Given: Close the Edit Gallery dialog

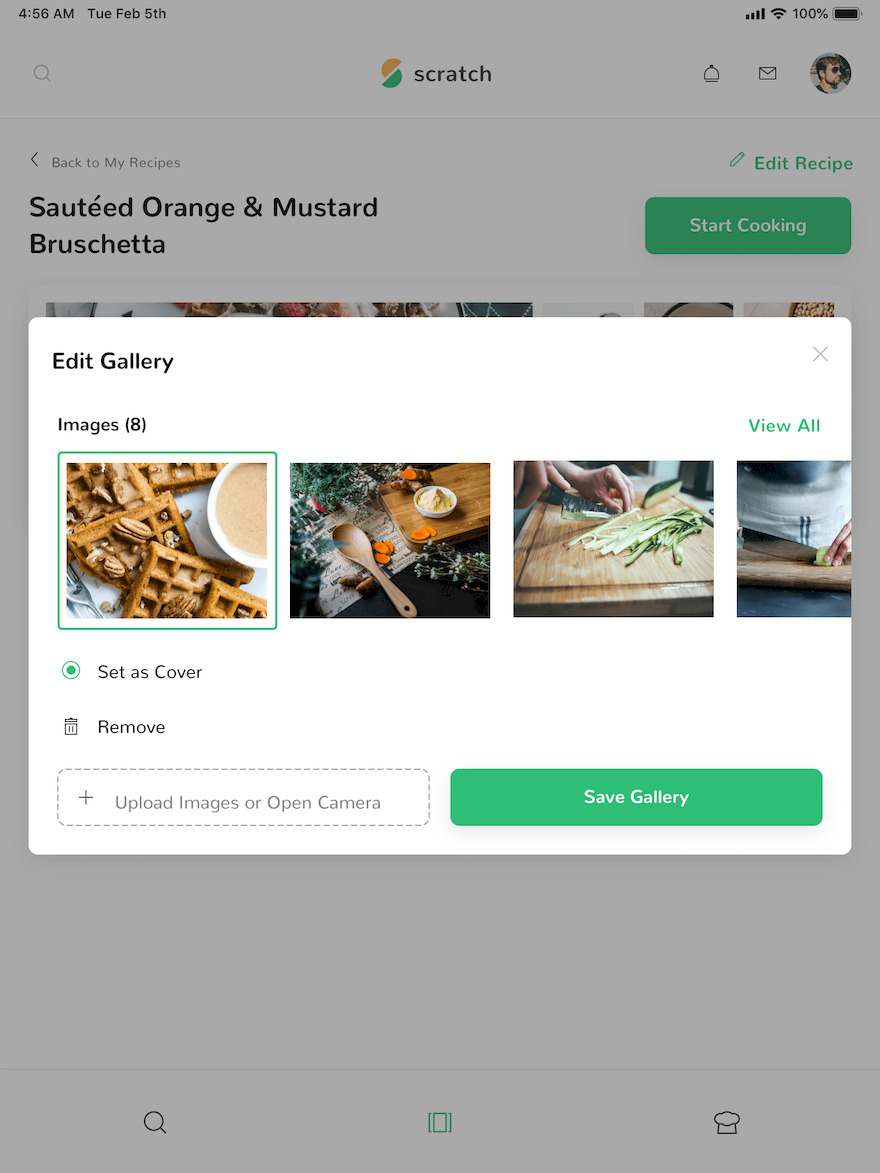Looking at the screenshot, I should [x=820, y=354].
